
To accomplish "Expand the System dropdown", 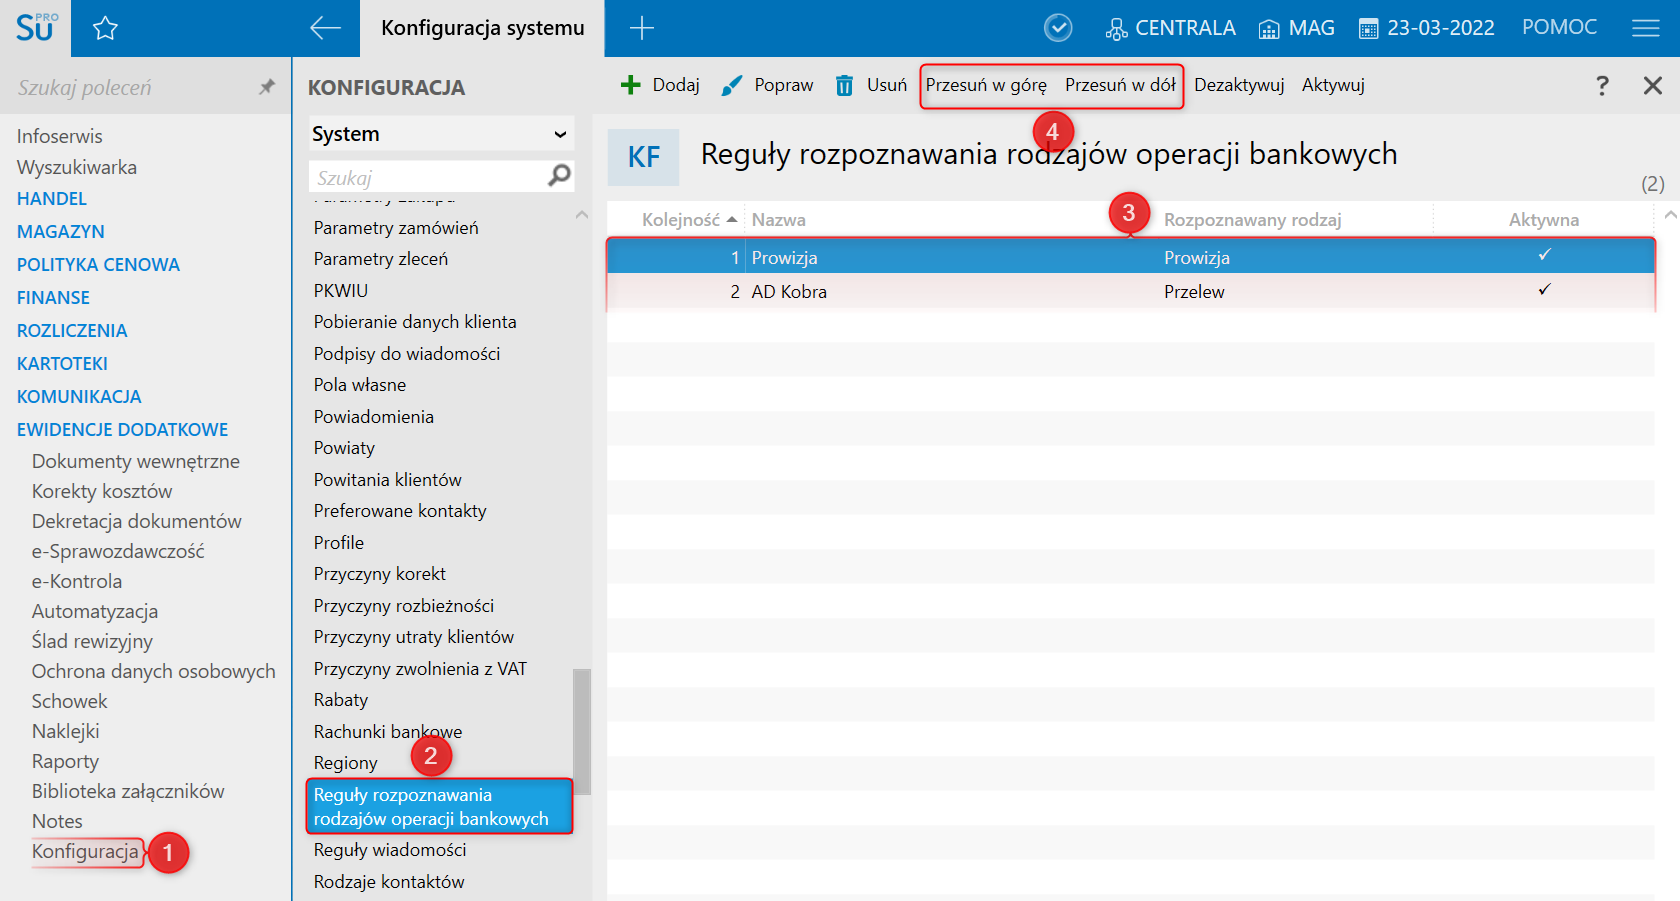I will 441,134.
